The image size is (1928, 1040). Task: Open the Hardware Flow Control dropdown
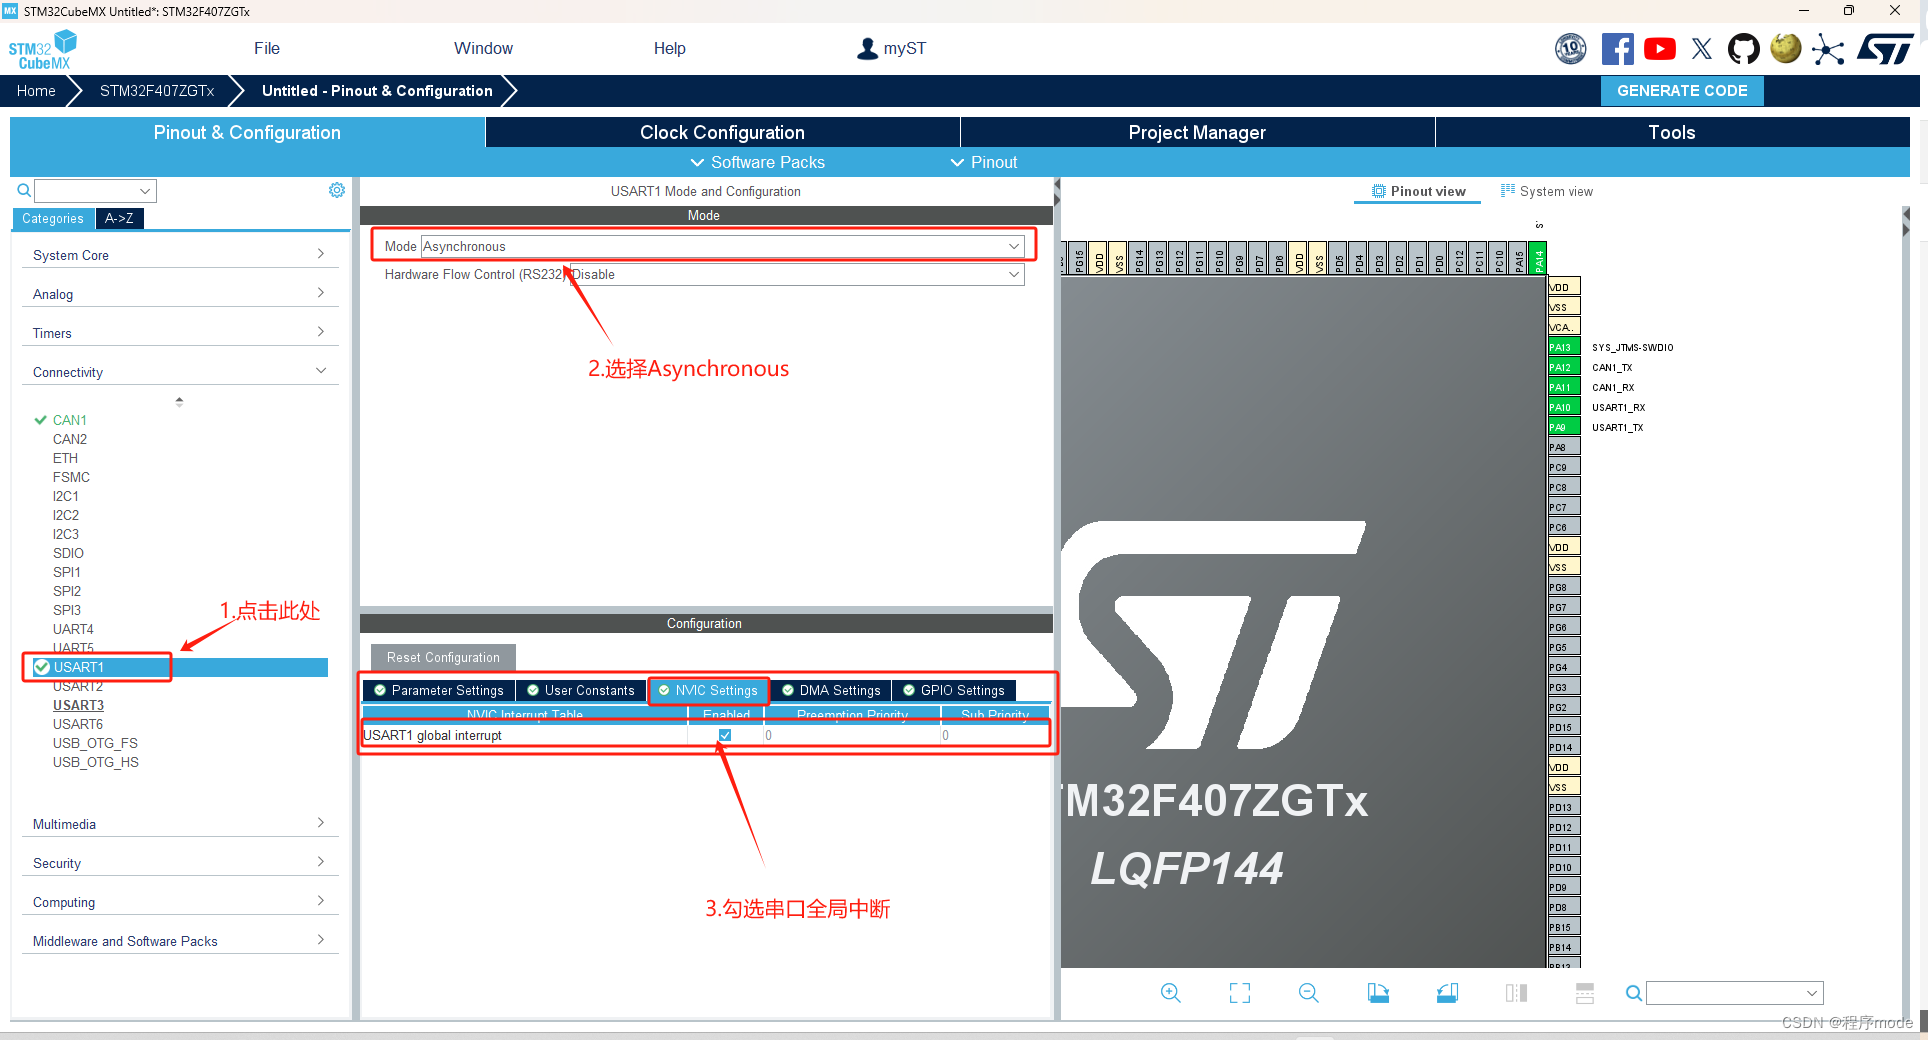pos(797,274)
